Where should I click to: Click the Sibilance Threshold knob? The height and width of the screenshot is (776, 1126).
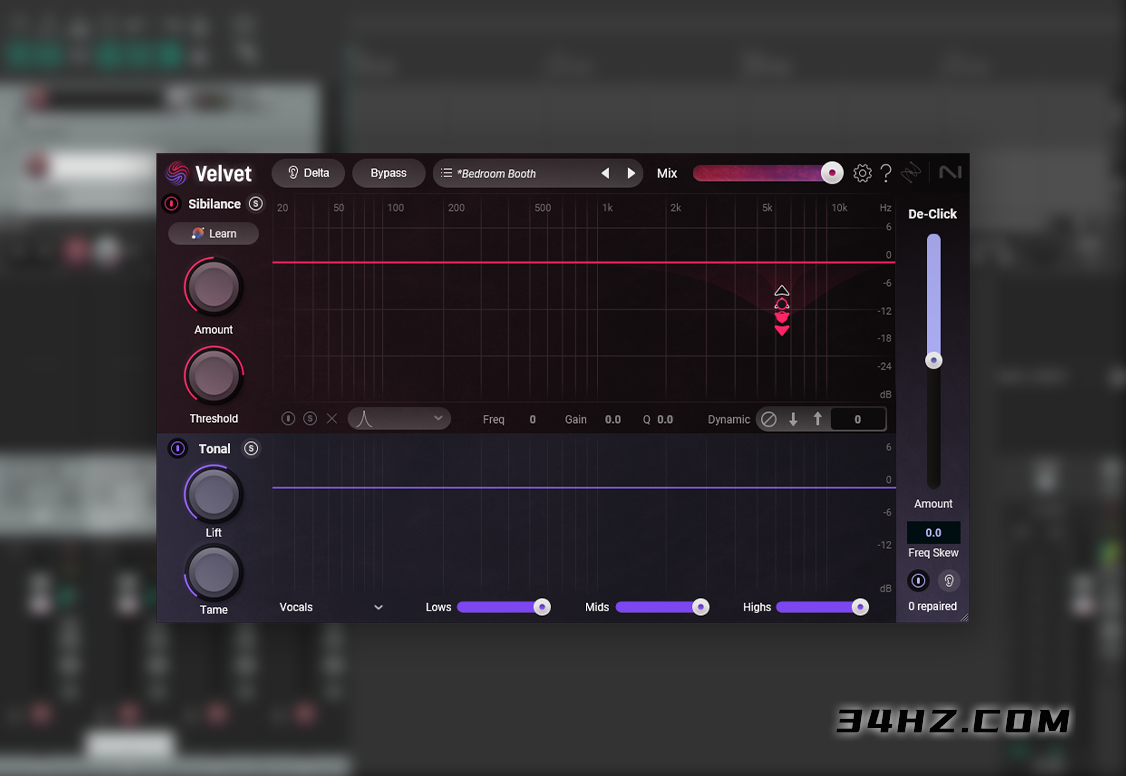[x=213, y=376]
